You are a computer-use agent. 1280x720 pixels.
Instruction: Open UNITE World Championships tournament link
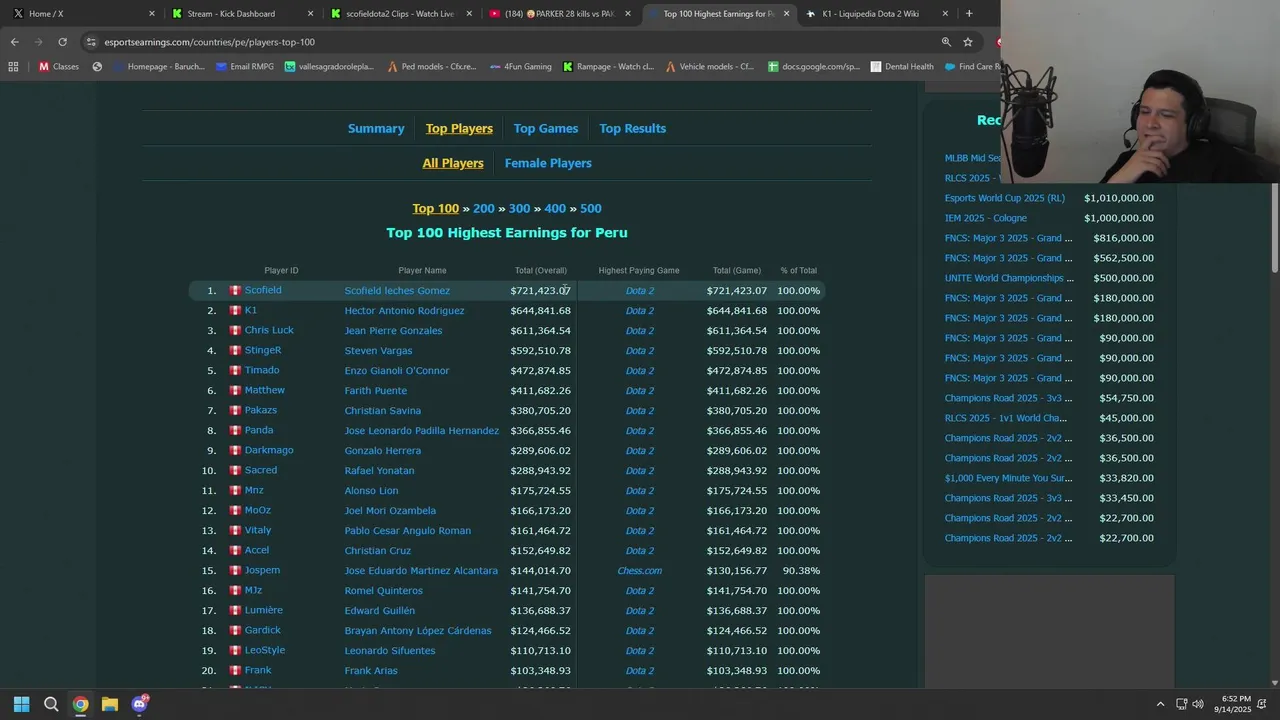click(x=1008, y=278)
